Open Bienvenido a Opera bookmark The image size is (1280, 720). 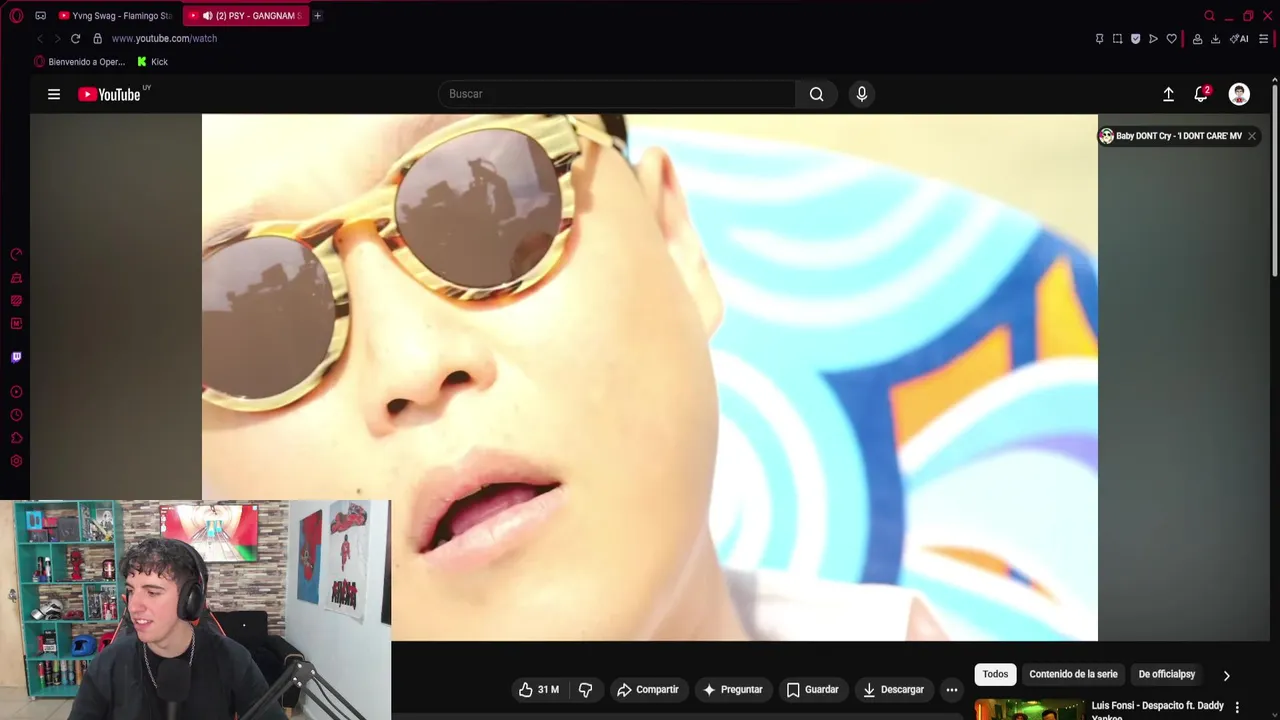80,62
